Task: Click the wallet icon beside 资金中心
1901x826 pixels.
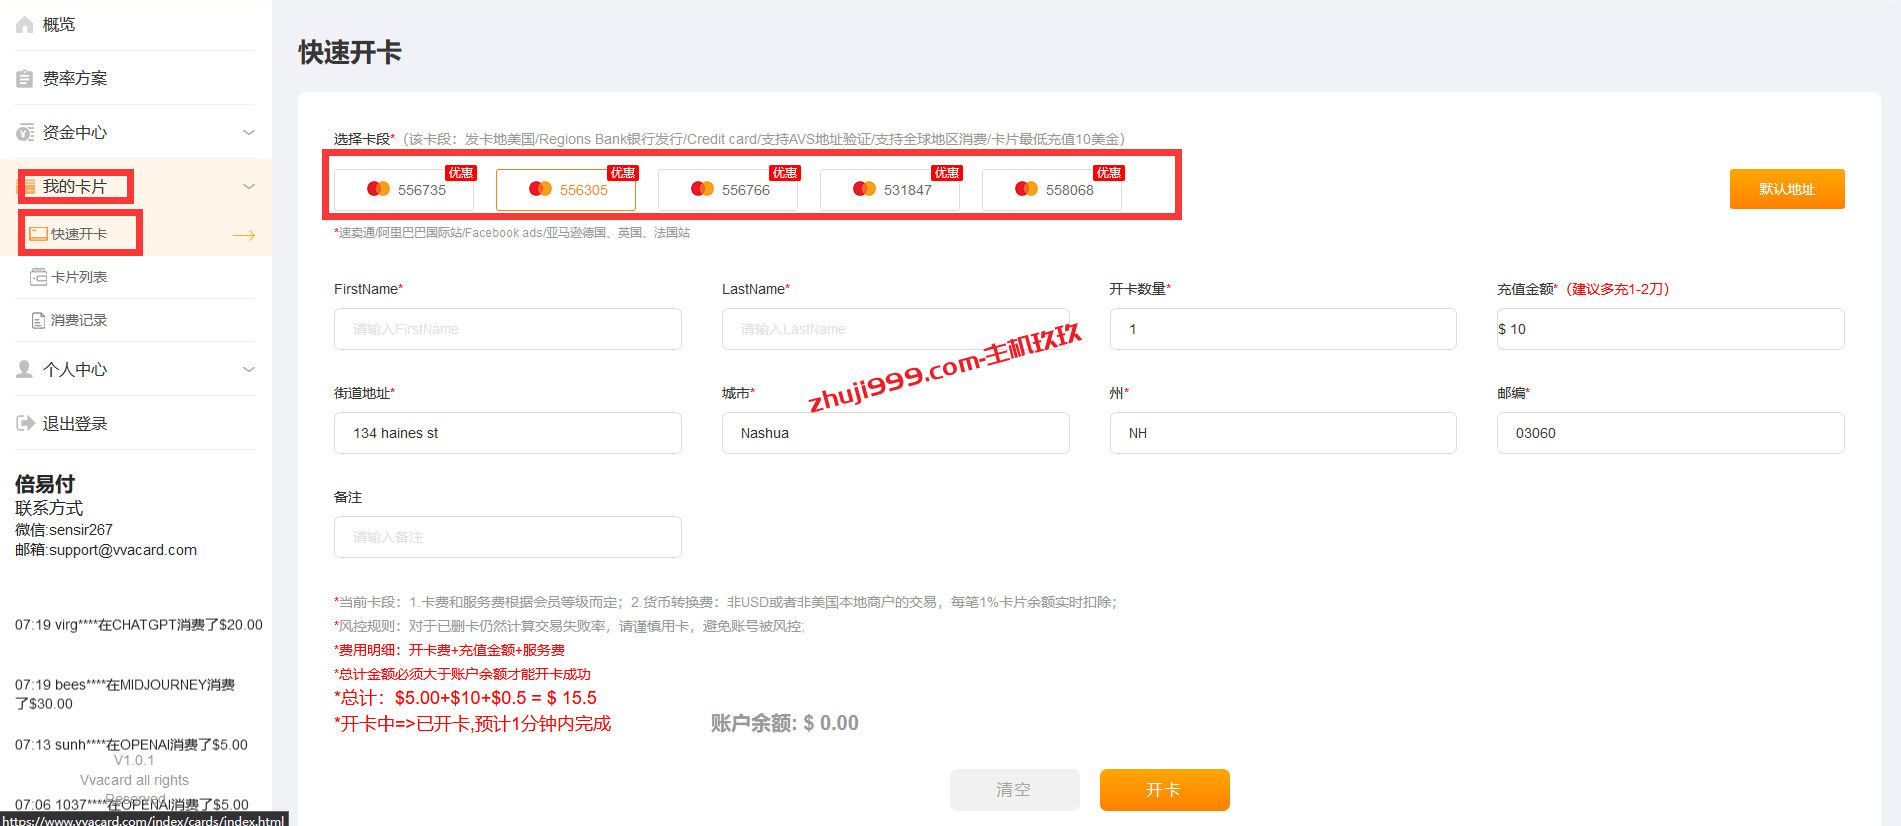Action: [25, 132]
